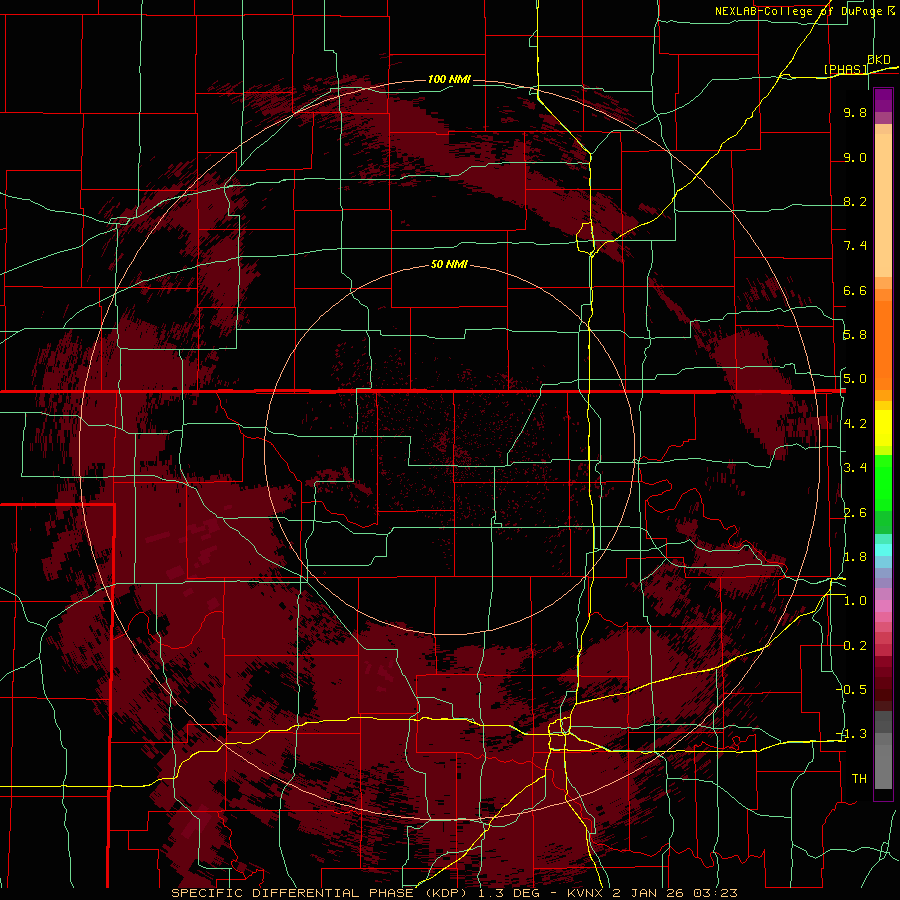Click "SPECIFIC DIFFERENTIAL PHASE" in the bottom caption
Image resolution: width=900 pixels, height=900 pixels.
[x=292, y=893]
